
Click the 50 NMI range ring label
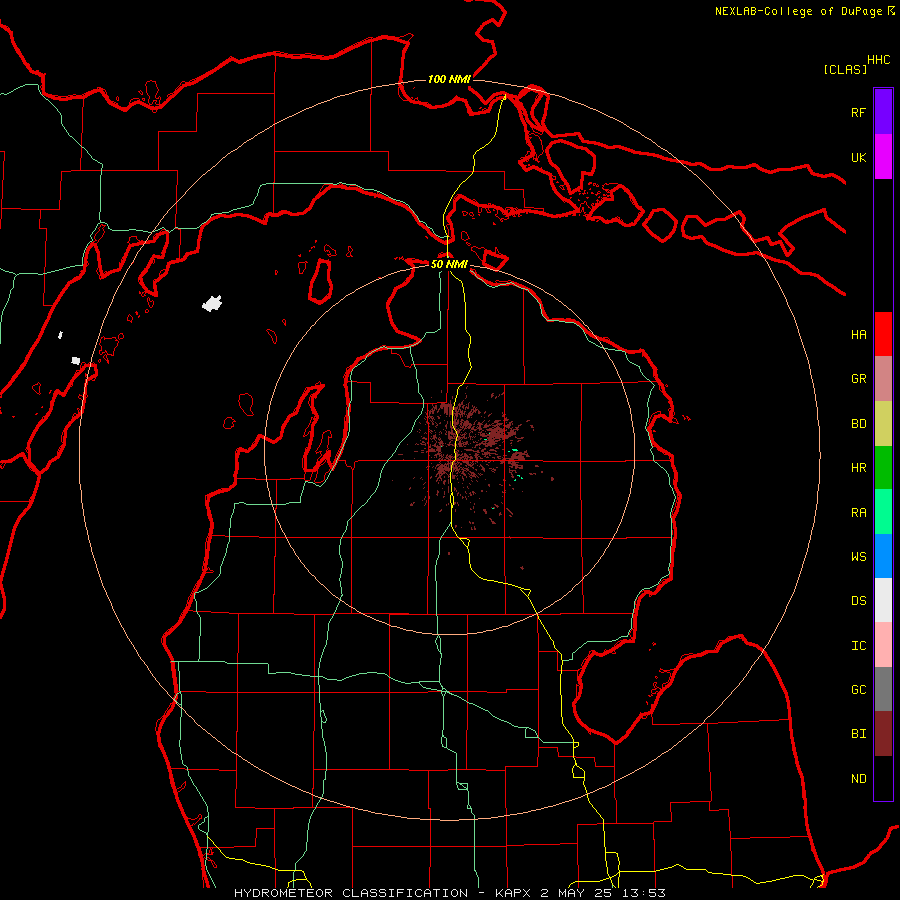point(449,264)
